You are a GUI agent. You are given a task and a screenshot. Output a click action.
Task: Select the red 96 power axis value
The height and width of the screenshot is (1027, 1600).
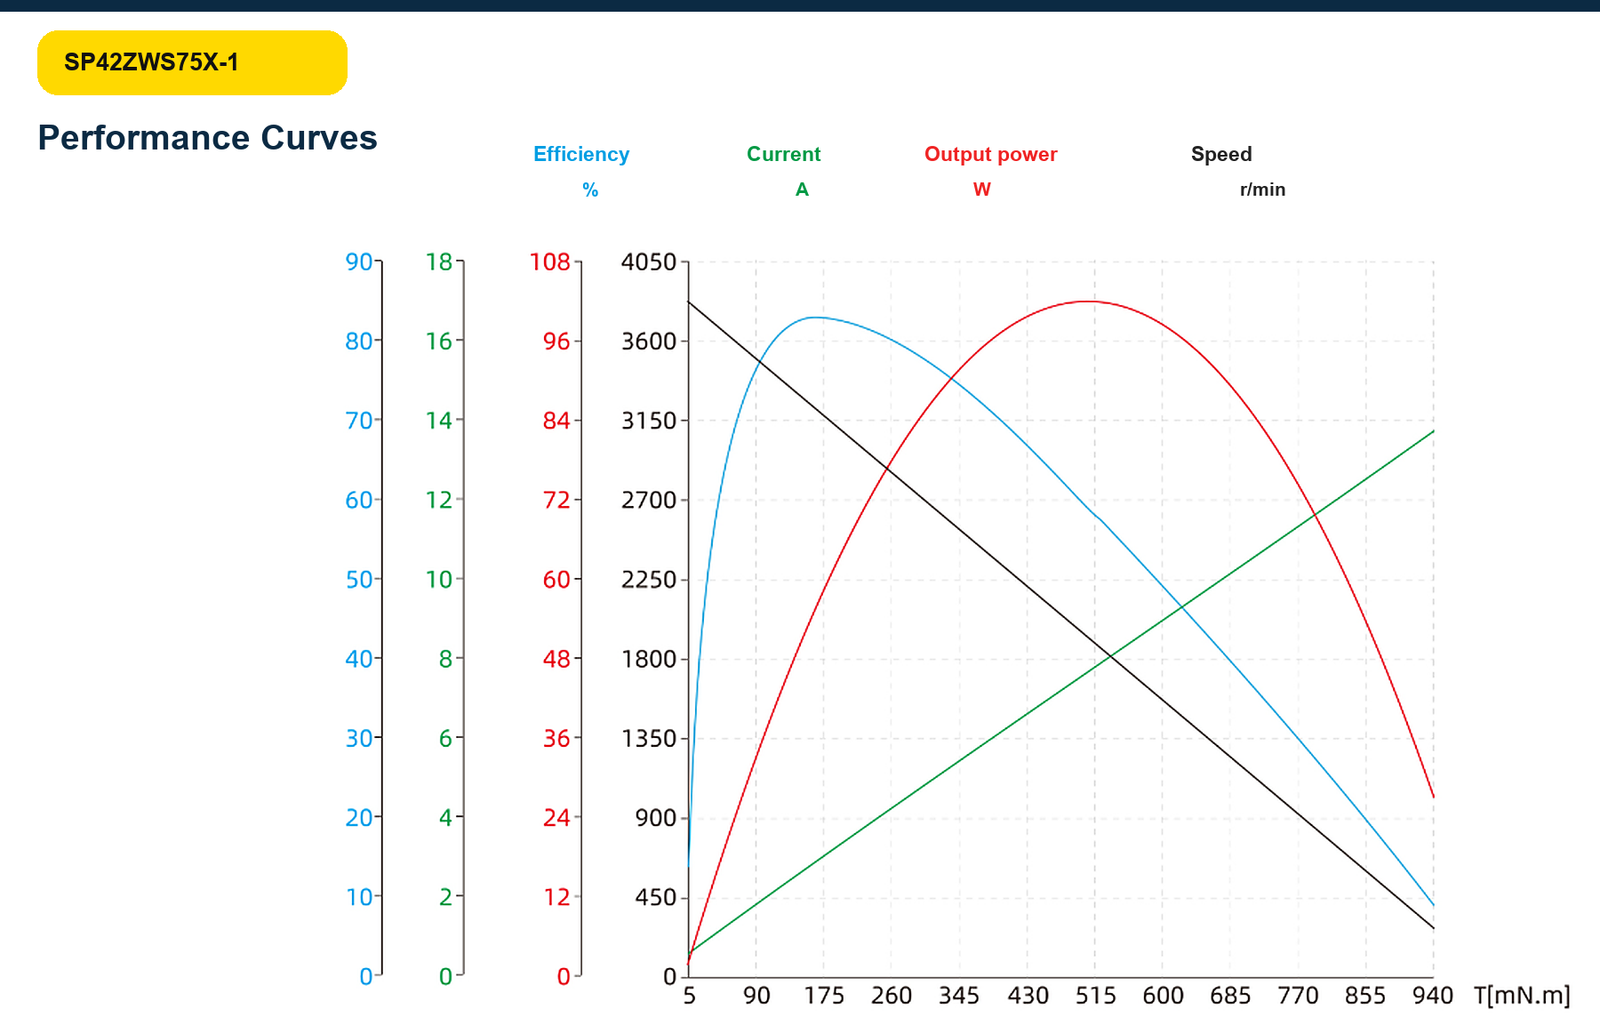[557, 341]
